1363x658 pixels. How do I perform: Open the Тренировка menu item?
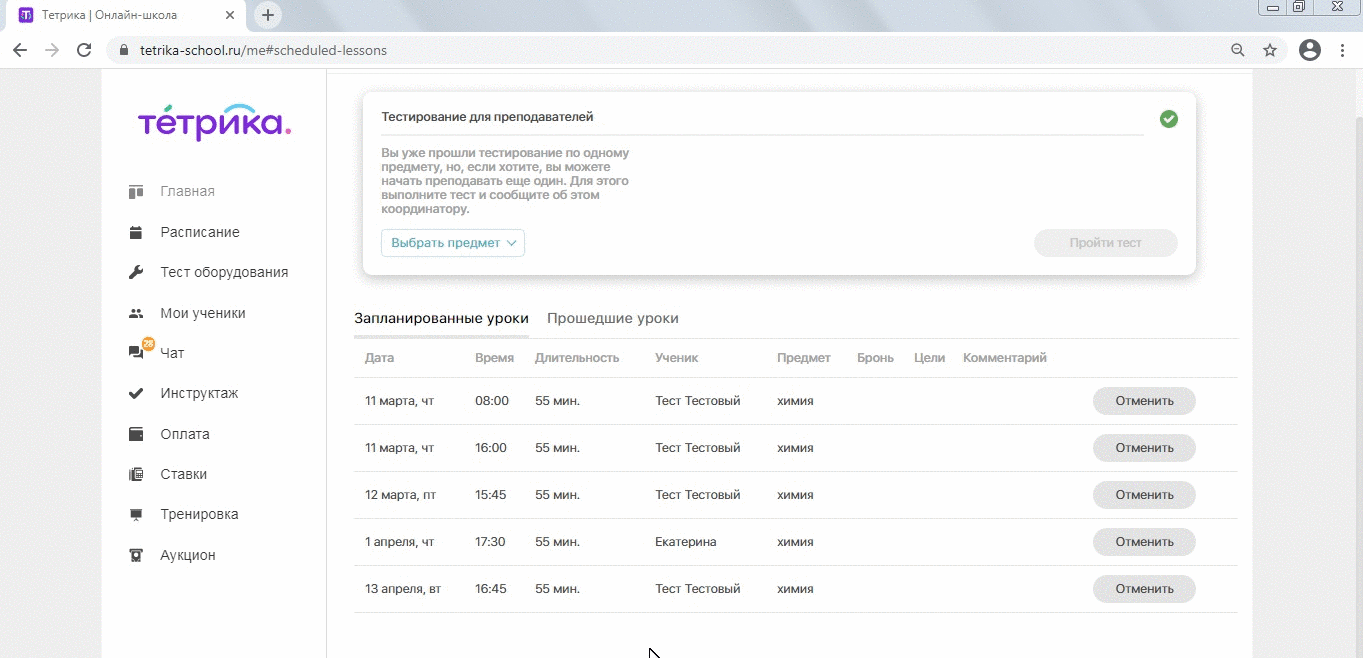pos(199,514)
